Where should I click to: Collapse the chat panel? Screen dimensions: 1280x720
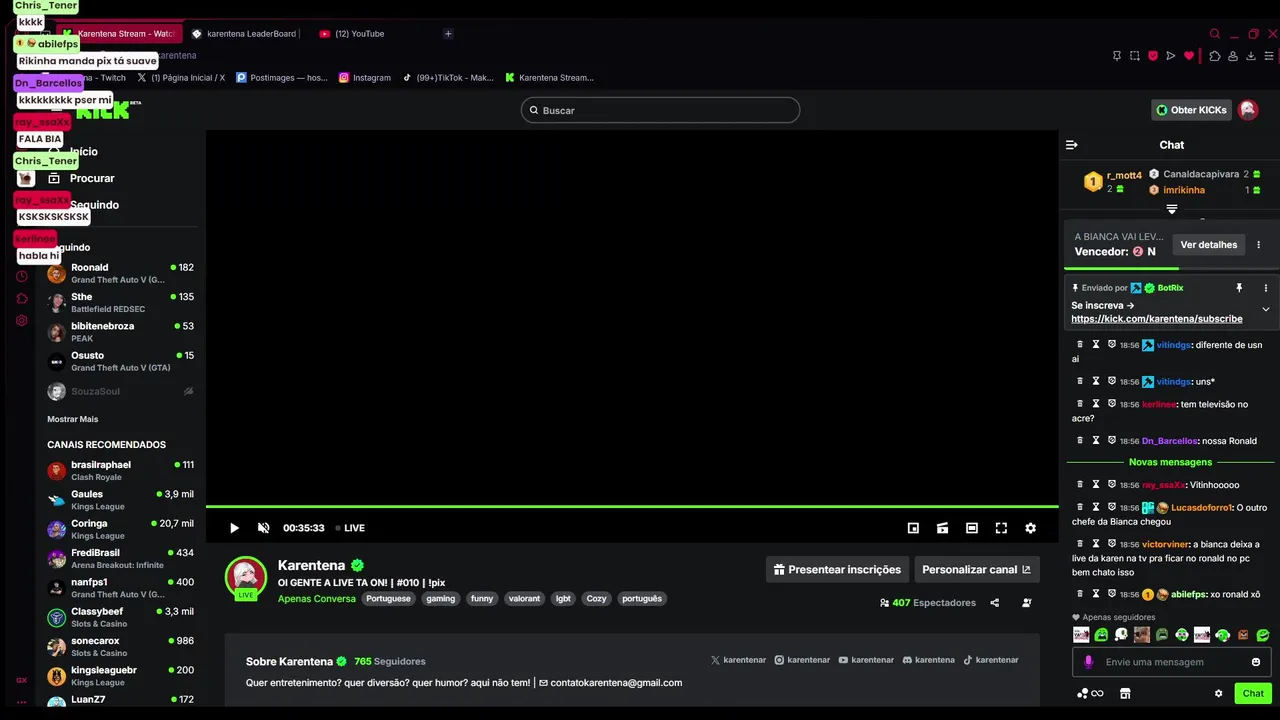[x=1072, y=145]
